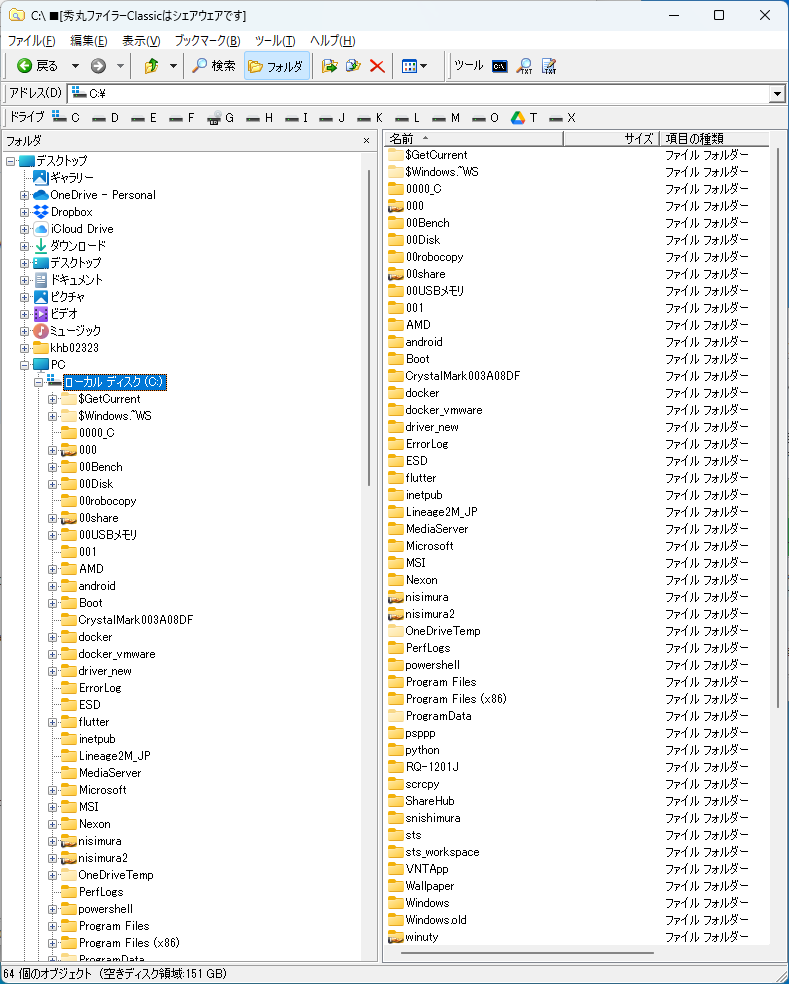The width and height of the screenshot is (789, 984).
Task: Open the ツール(T) menu
Action: pyautogui.click(x=275, y=41)
